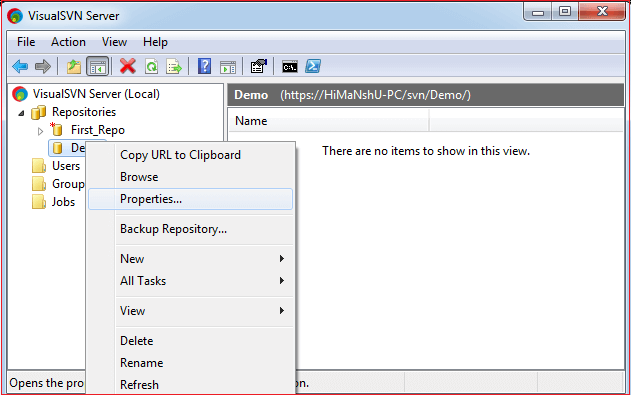Viewport: 631px width, 395px height.
Task: Click the Up one level folder icon
Action: pos(74,66)
